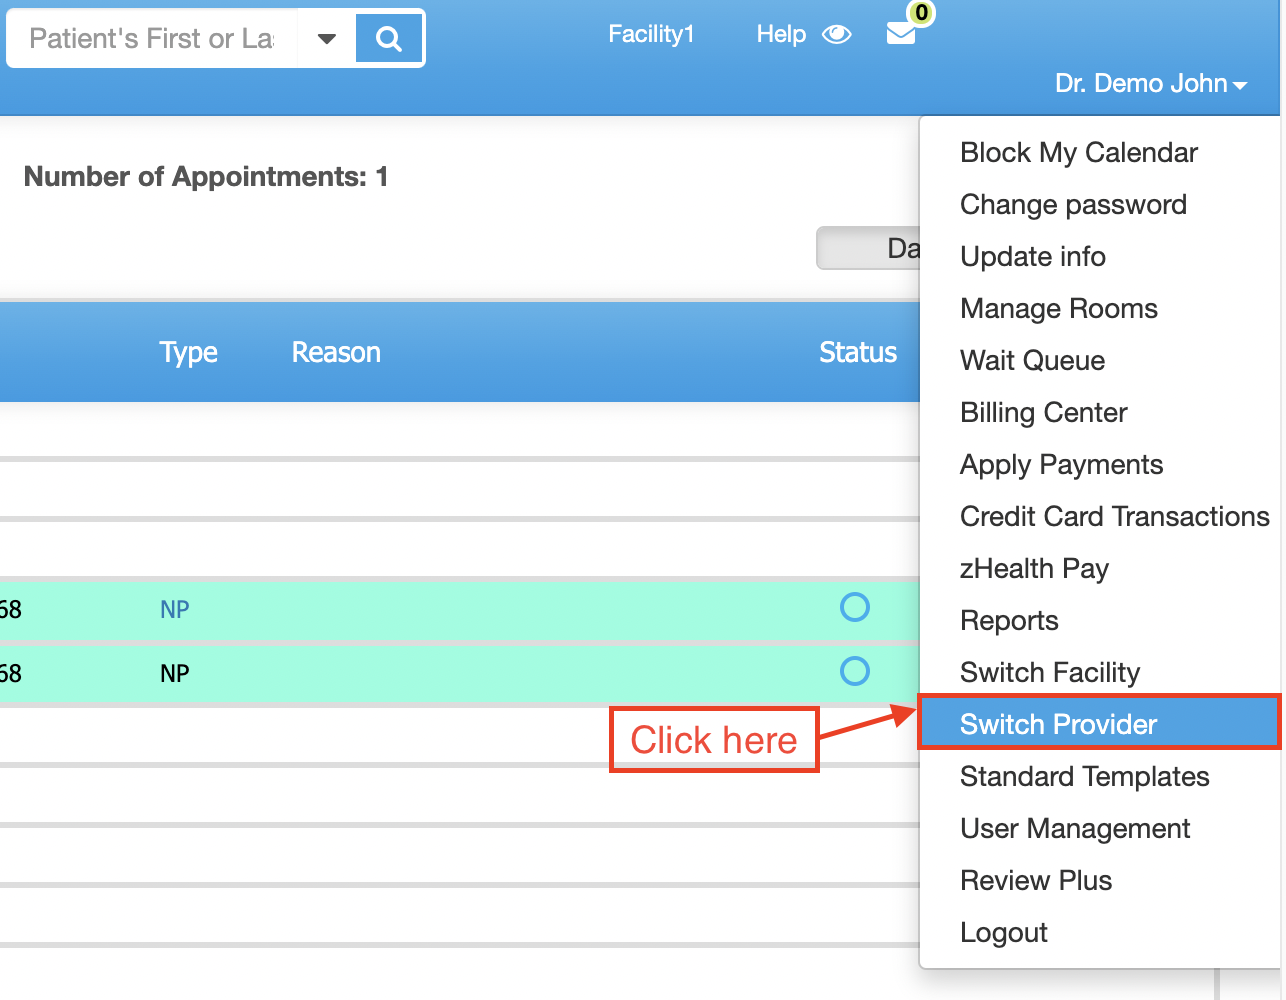Click Facility1 in the top bar
This screenshot has width=1286, height=1000.
(652, 34)
